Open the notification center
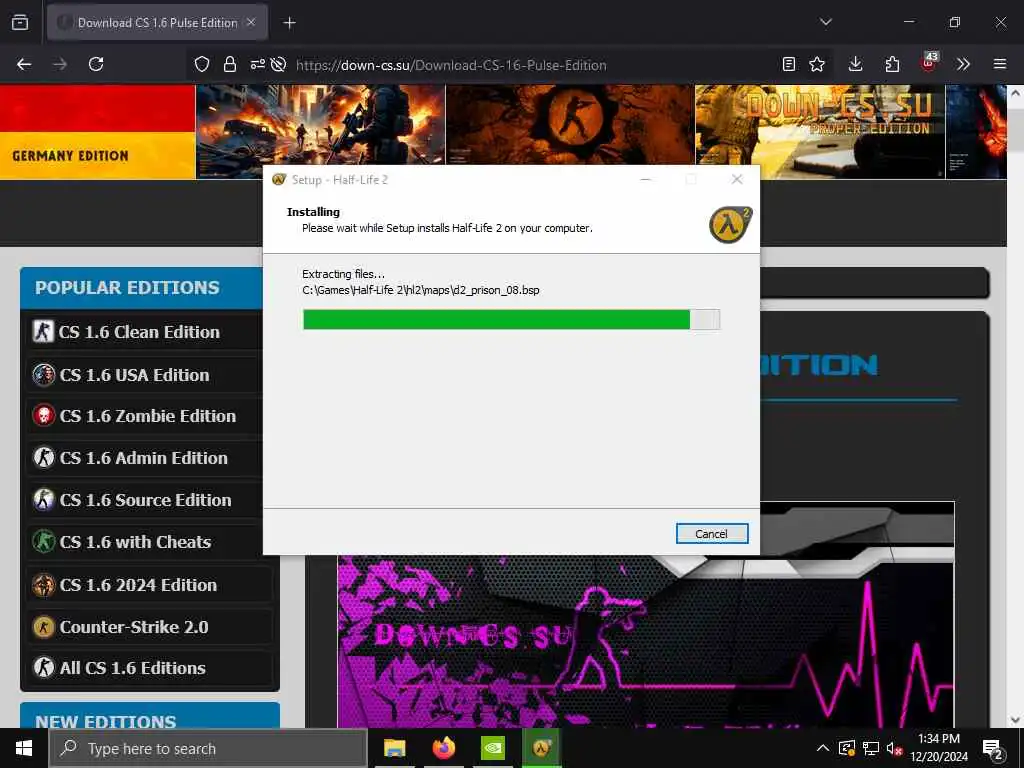Image resolution: width=1024 pixels, height=768 pixels. pyautogui.click(x=992, y=750)
